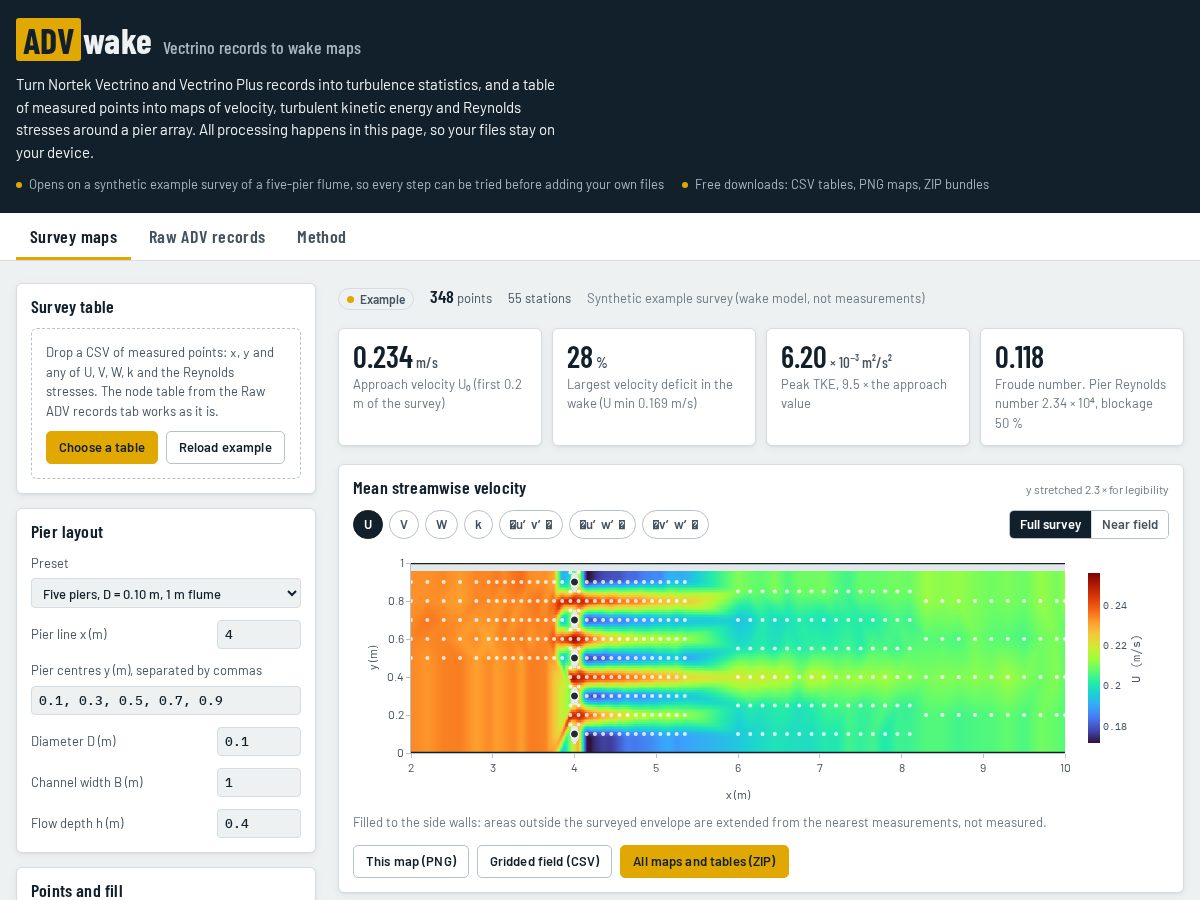This screenshot has width=1200, height=900.
Task: Click the Pier layout heading
Action: point(67,532)
